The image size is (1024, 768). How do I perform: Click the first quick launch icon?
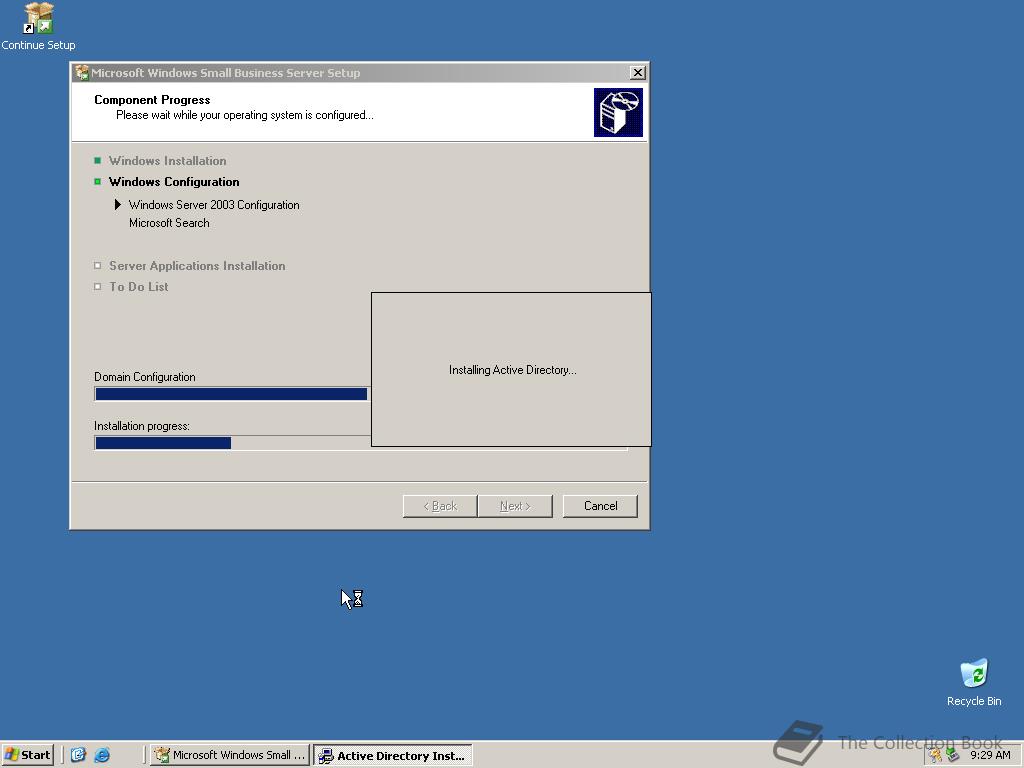[78, 755]
